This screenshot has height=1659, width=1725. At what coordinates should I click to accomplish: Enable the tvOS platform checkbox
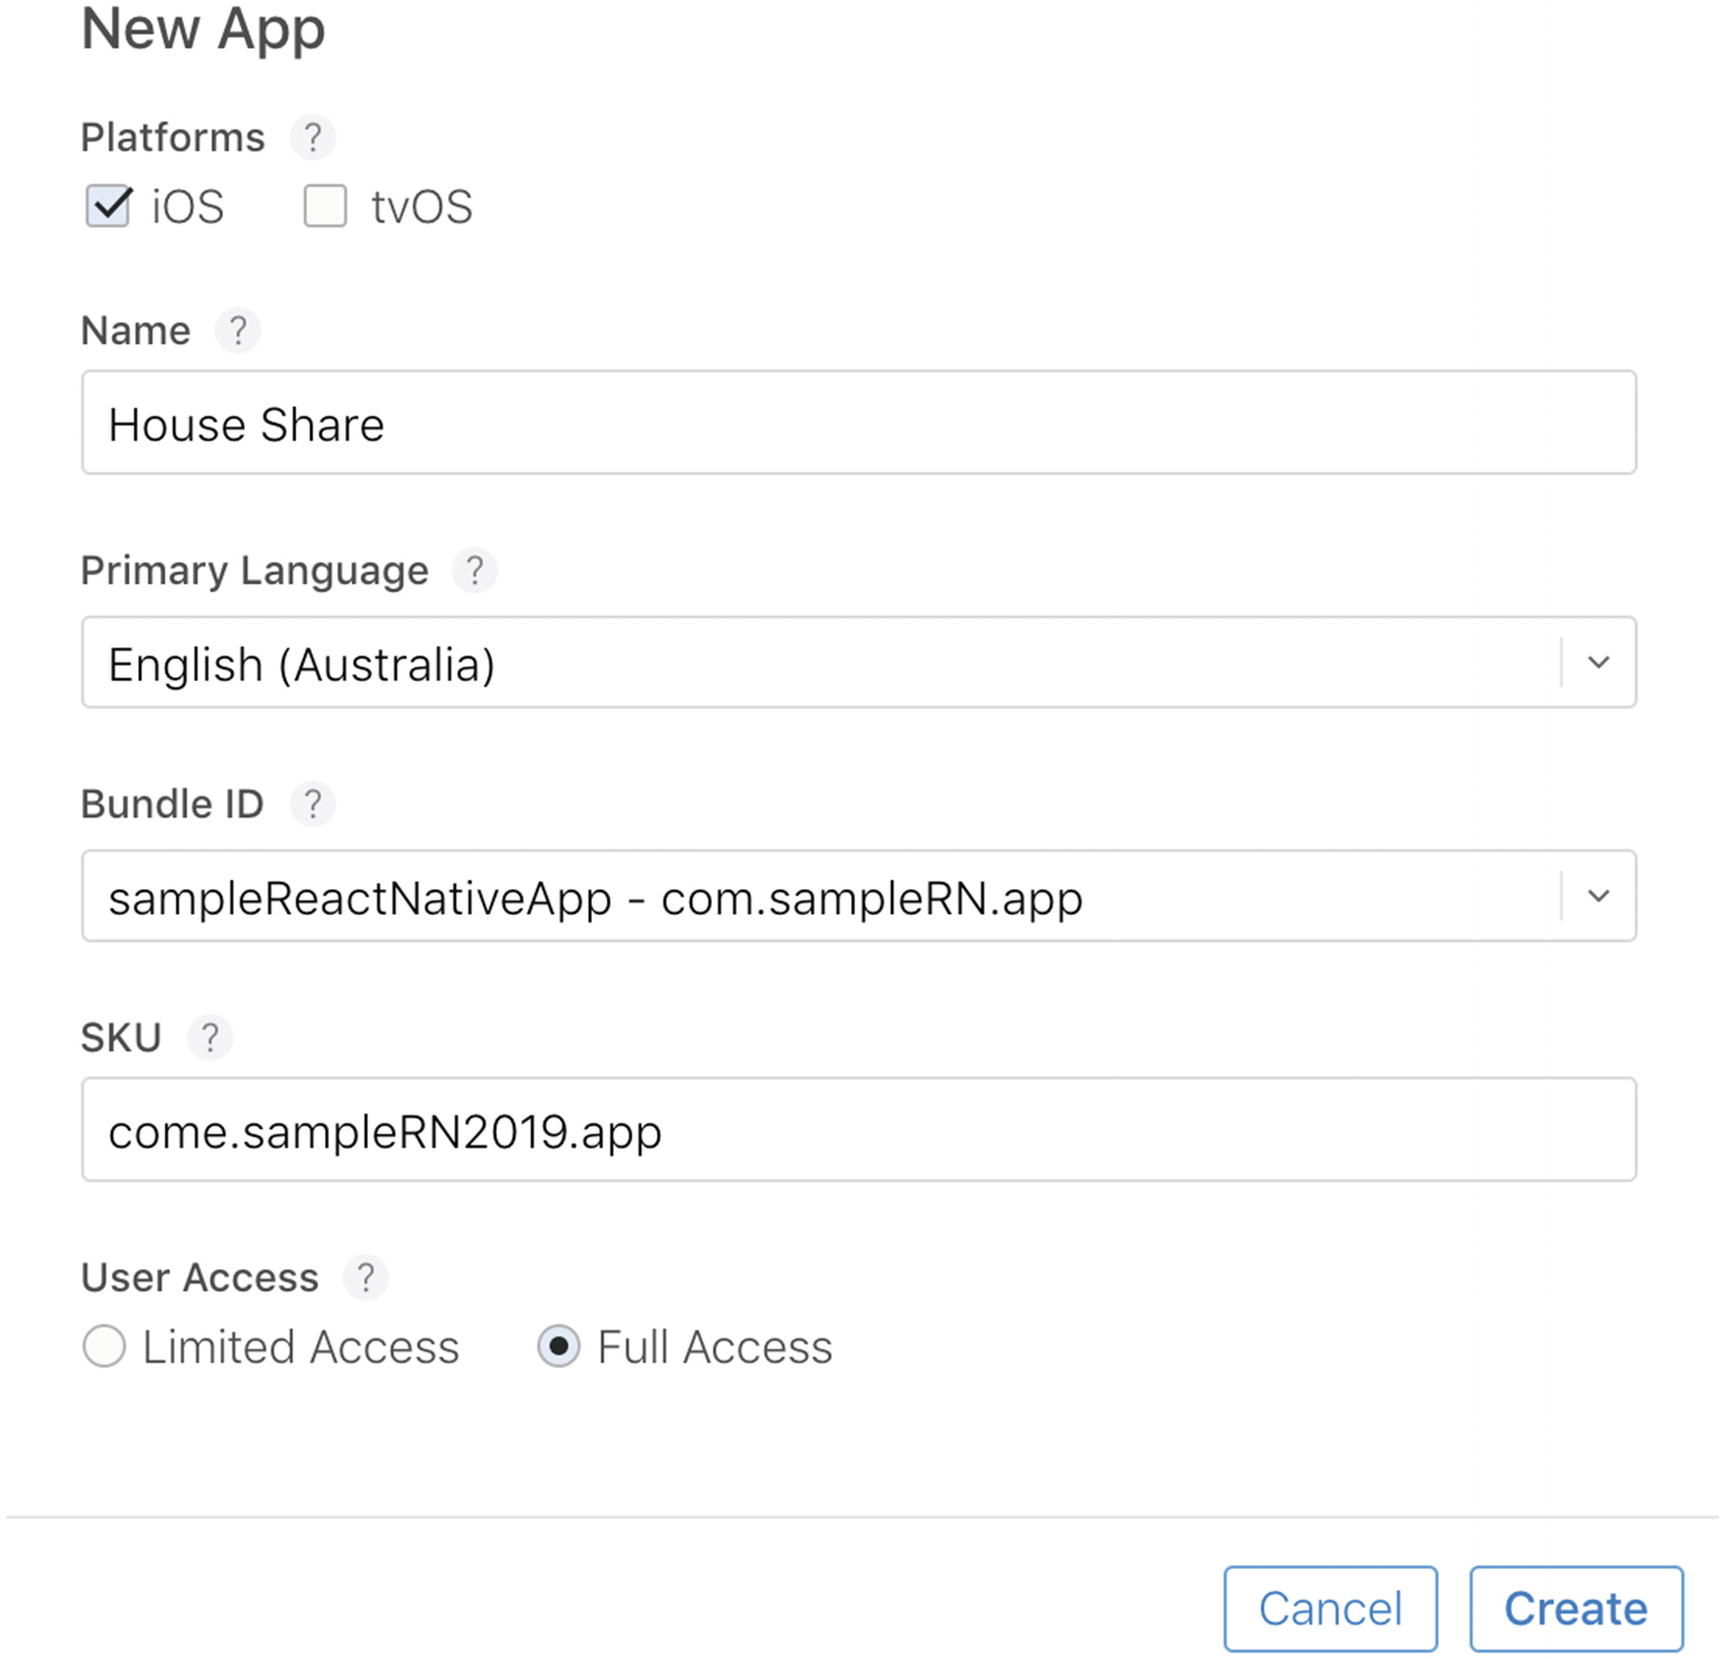coord(325,206)
